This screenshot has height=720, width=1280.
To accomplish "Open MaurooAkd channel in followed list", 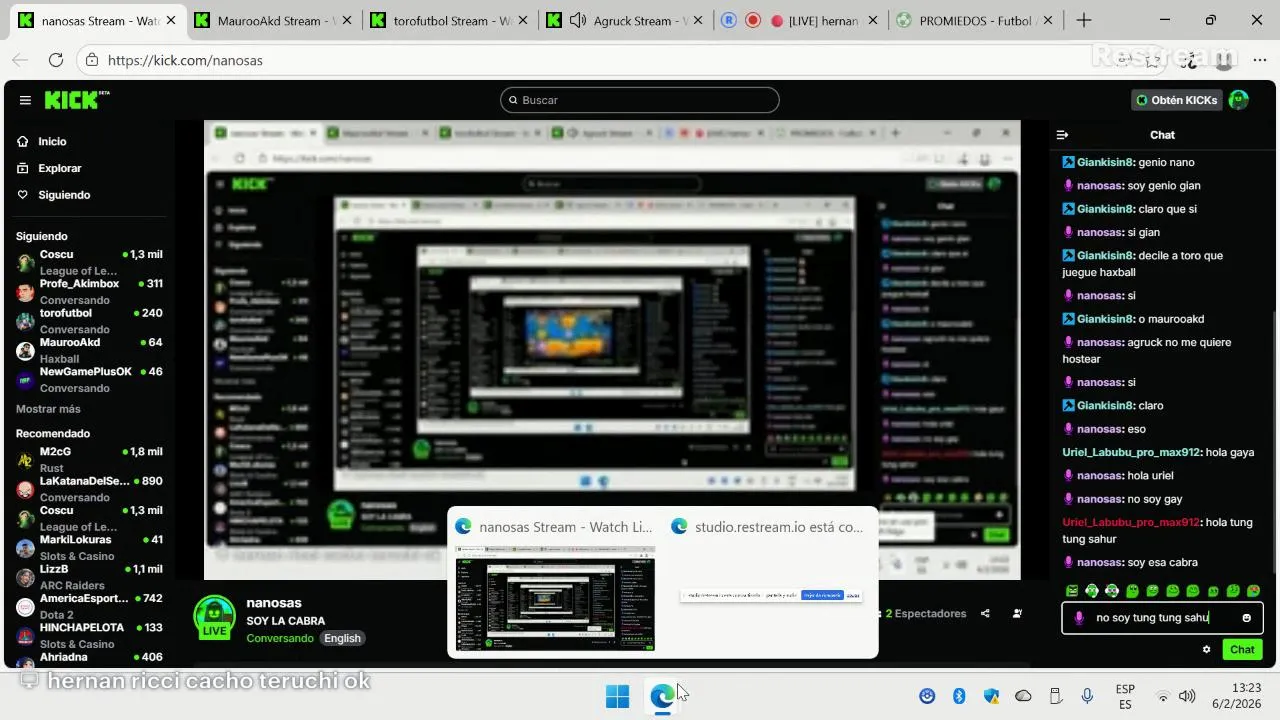I will 88,350.
